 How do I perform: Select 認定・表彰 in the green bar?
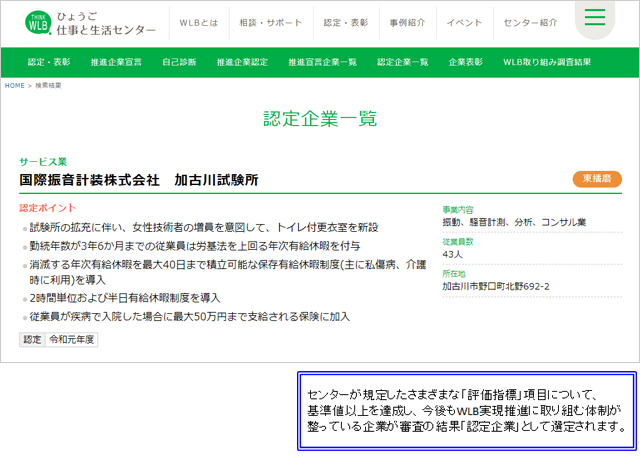(49, 62)
